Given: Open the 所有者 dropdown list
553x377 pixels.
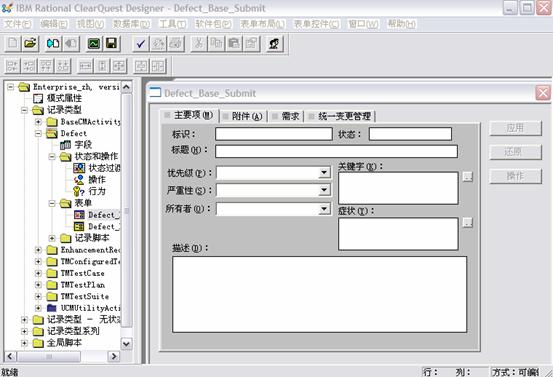Looking at the screenshot, I should click(324, 208).
